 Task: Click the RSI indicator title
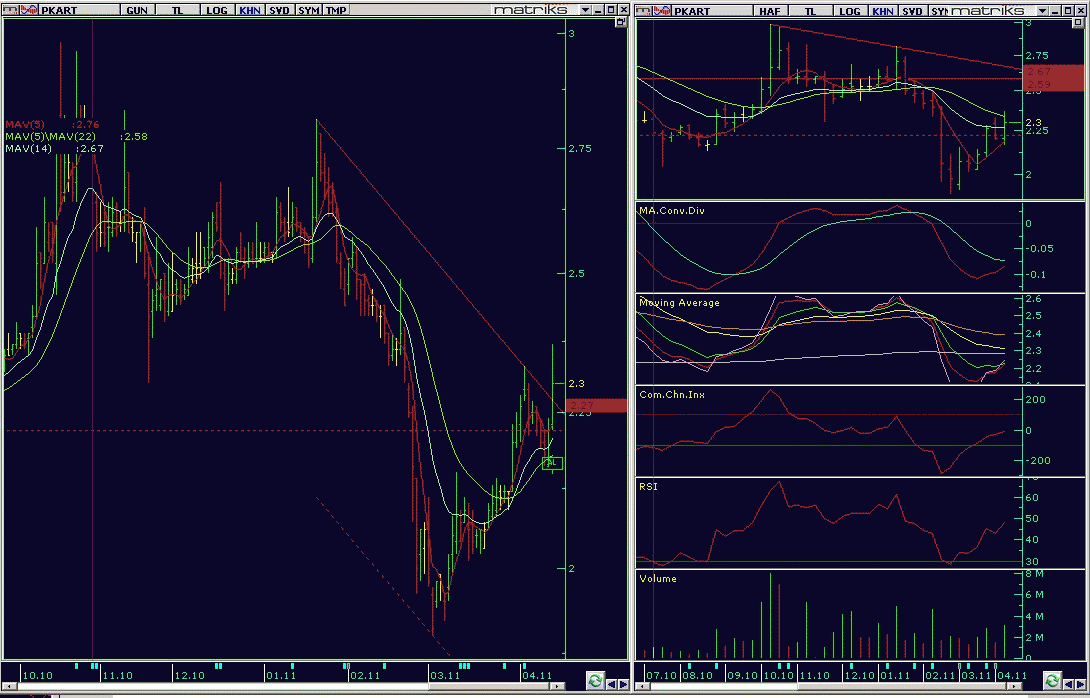648,486
